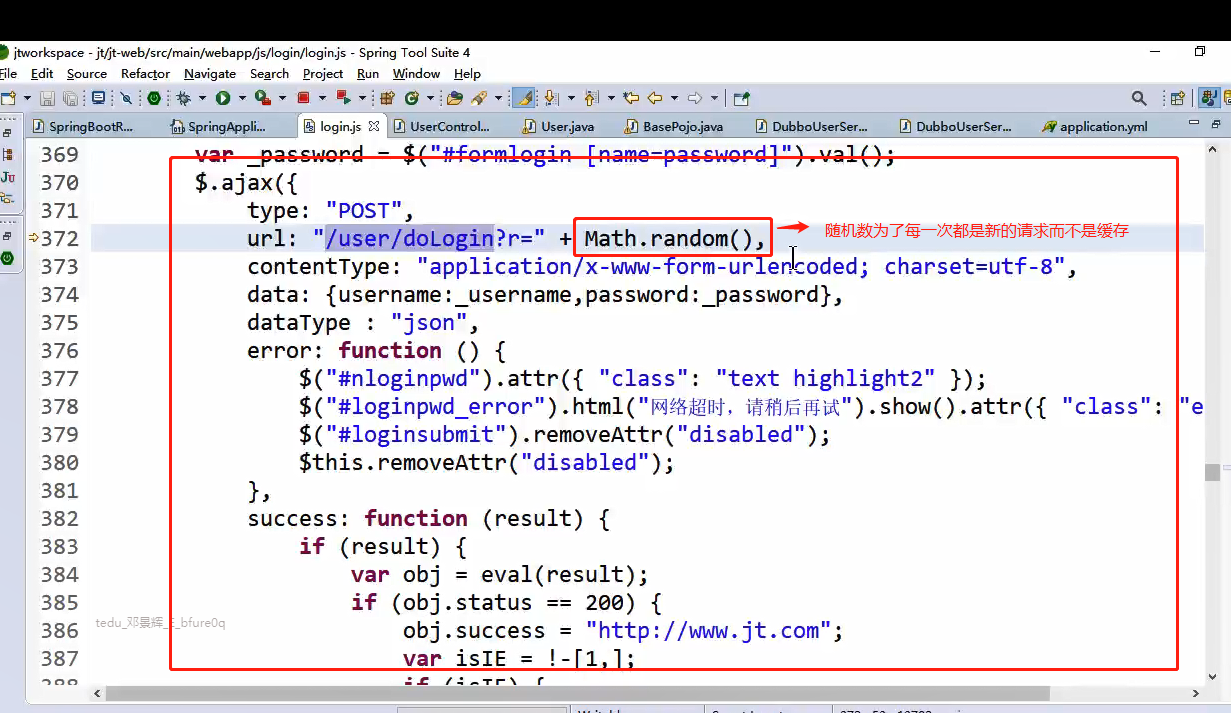Click the JUnit 'Ju' icon in left sidebar

point(8,177)
